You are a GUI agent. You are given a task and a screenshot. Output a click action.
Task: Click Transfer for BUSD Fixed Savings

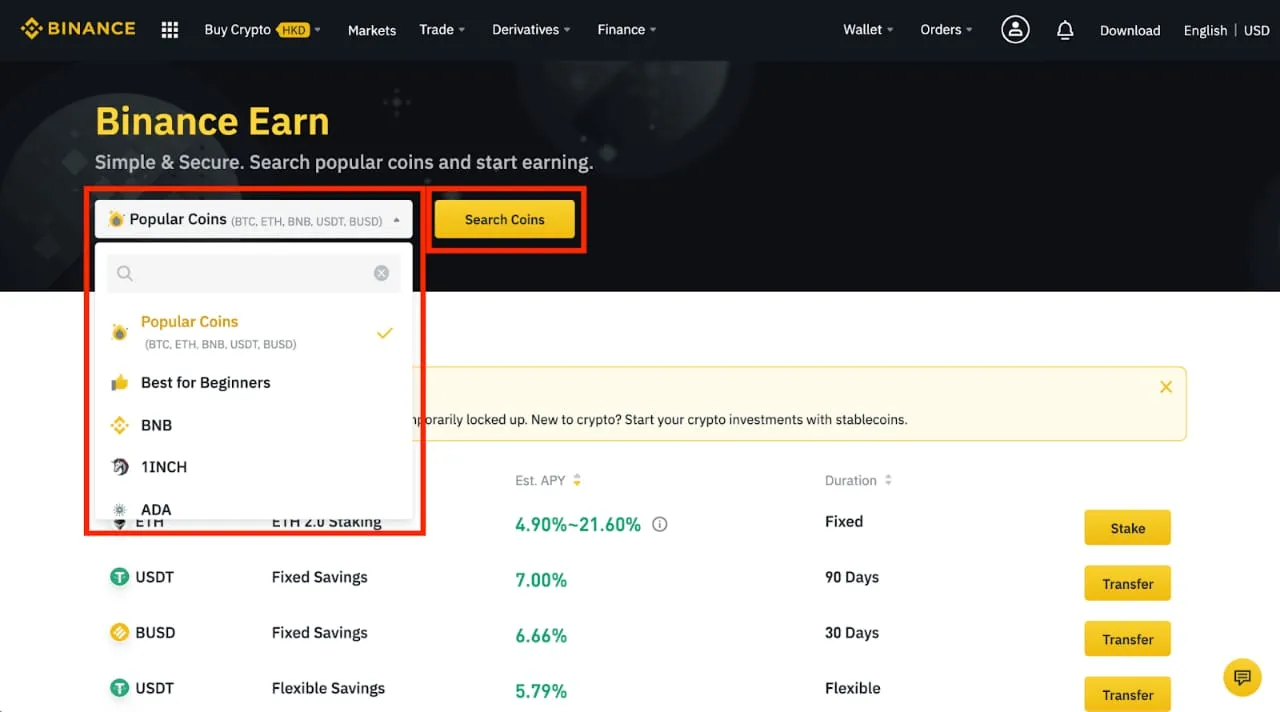pos(1127,639)
